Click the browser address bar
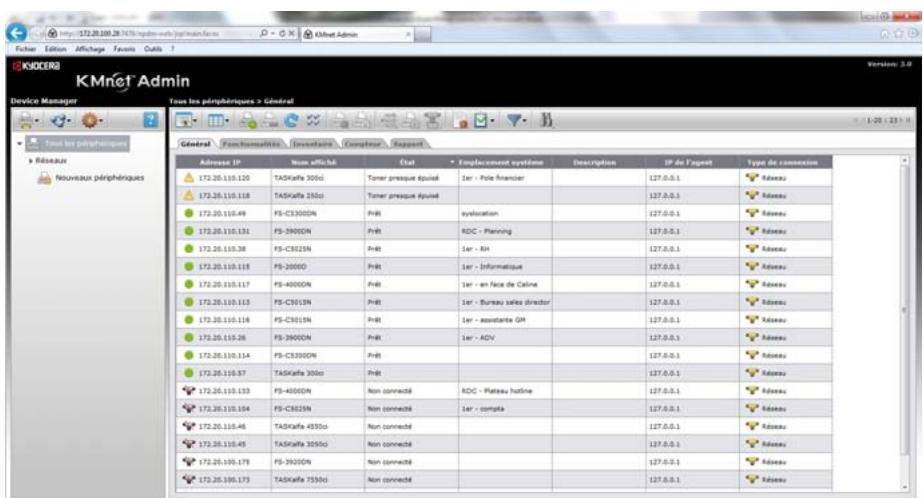The width and height of the screenshot is (923, 498). point(153,34)
